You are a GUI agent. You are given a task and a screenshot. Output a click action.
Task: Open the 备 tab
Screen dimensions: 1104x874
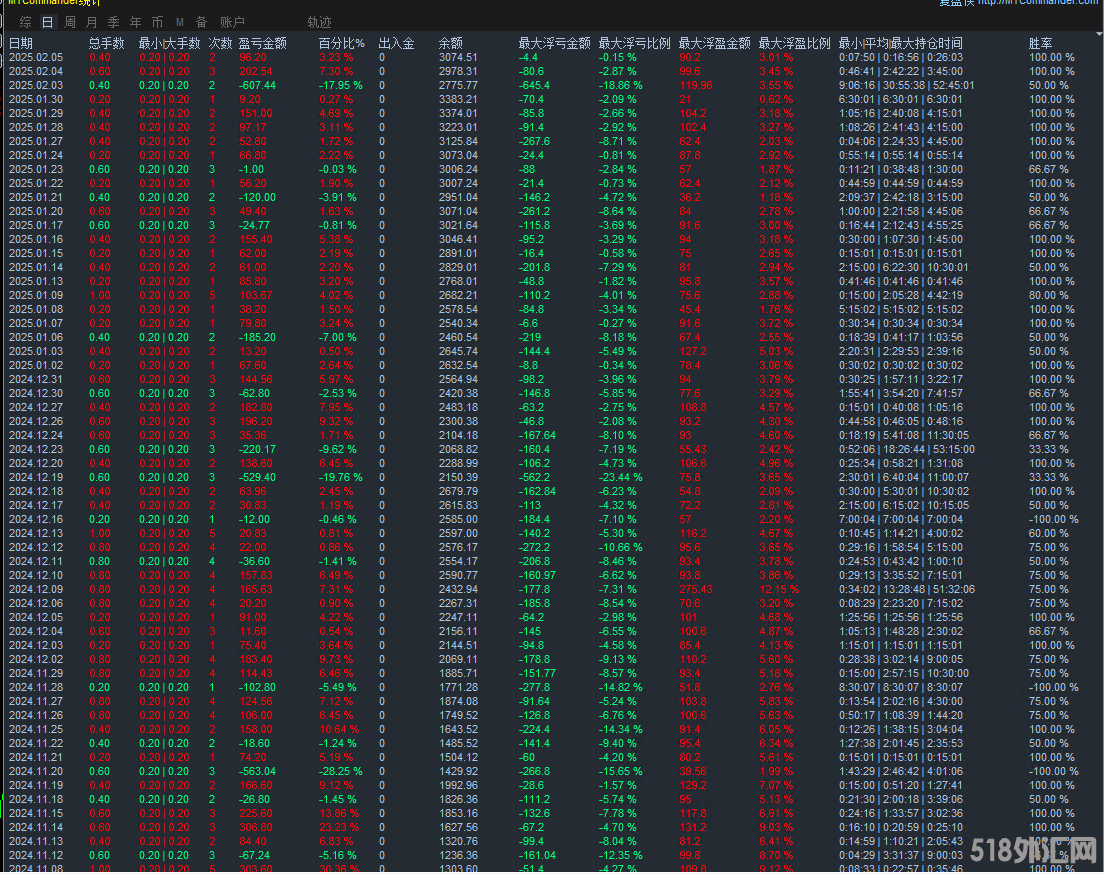click(201, 21)
